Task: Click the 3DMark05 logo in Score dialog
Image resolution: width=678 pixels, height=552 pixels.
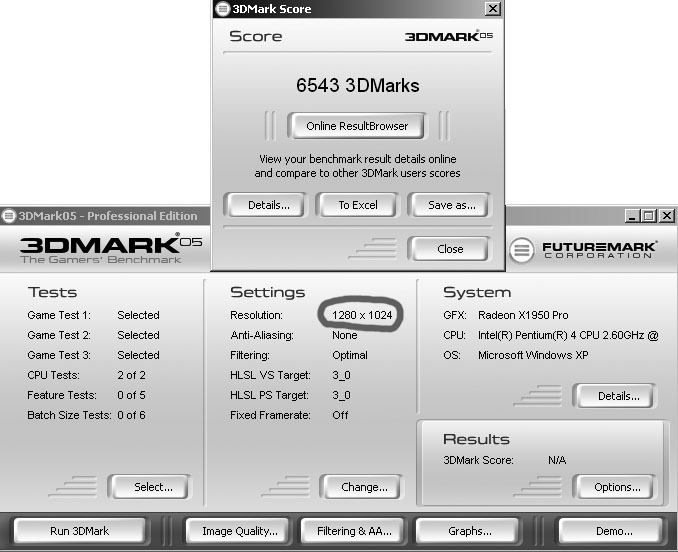Action: (x=448, y=36)
